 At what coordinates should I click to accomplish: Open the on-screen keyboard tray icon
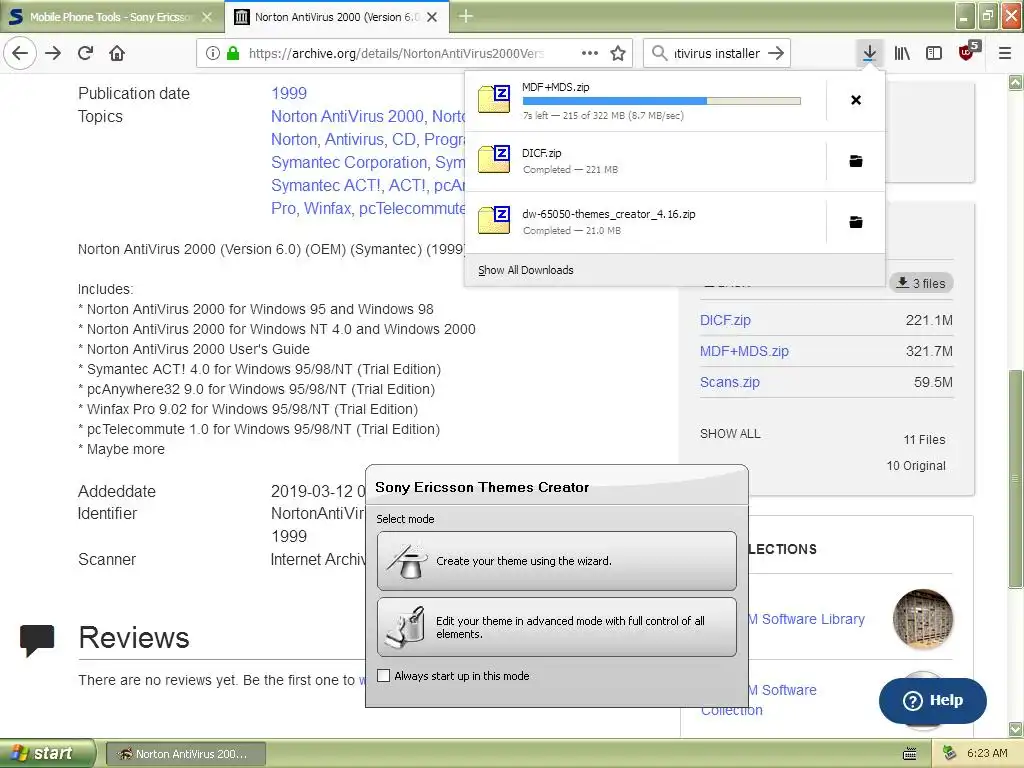(909, 754)
